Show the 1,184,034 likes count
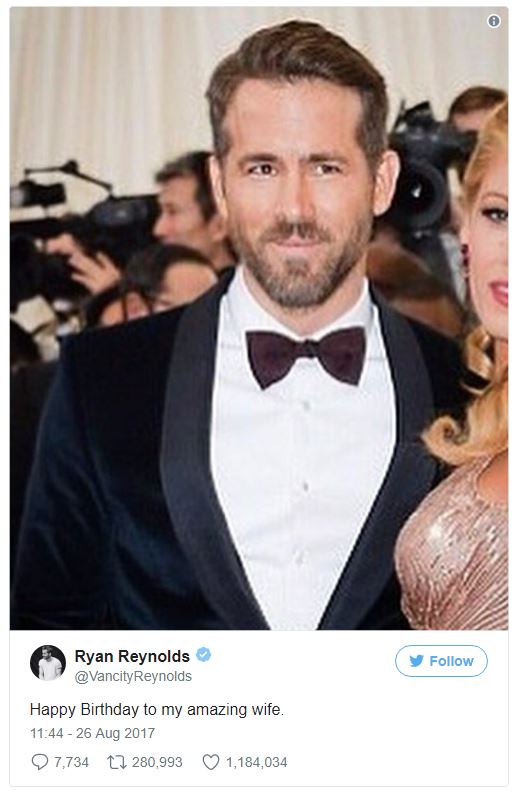 (256, 762)
